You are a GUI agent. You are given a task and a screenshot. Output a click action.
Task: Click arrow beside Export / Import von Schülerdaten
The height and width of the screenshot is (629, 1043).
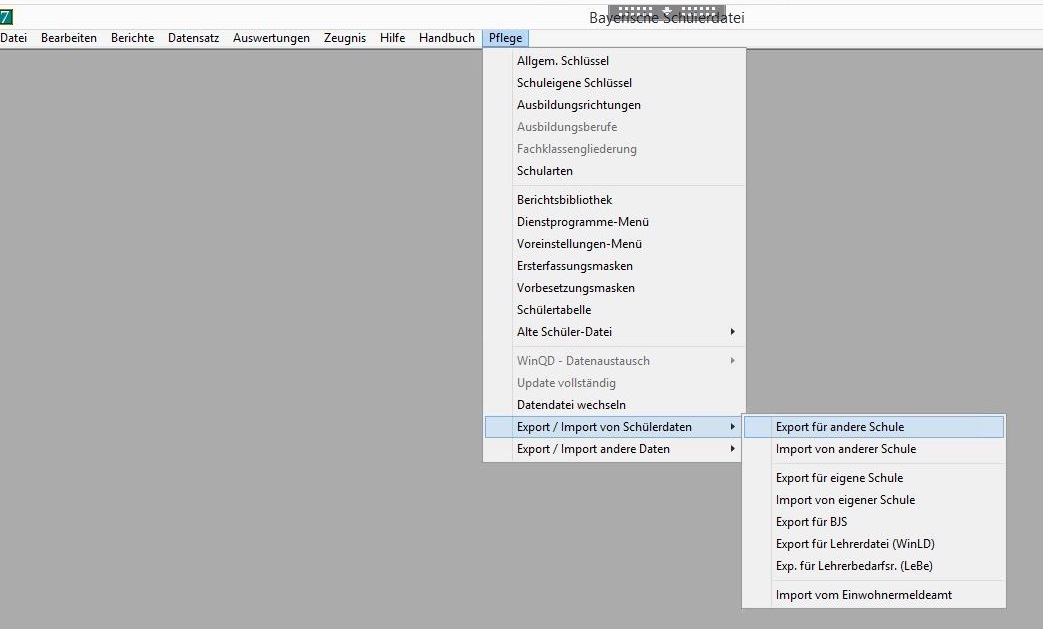732,427
